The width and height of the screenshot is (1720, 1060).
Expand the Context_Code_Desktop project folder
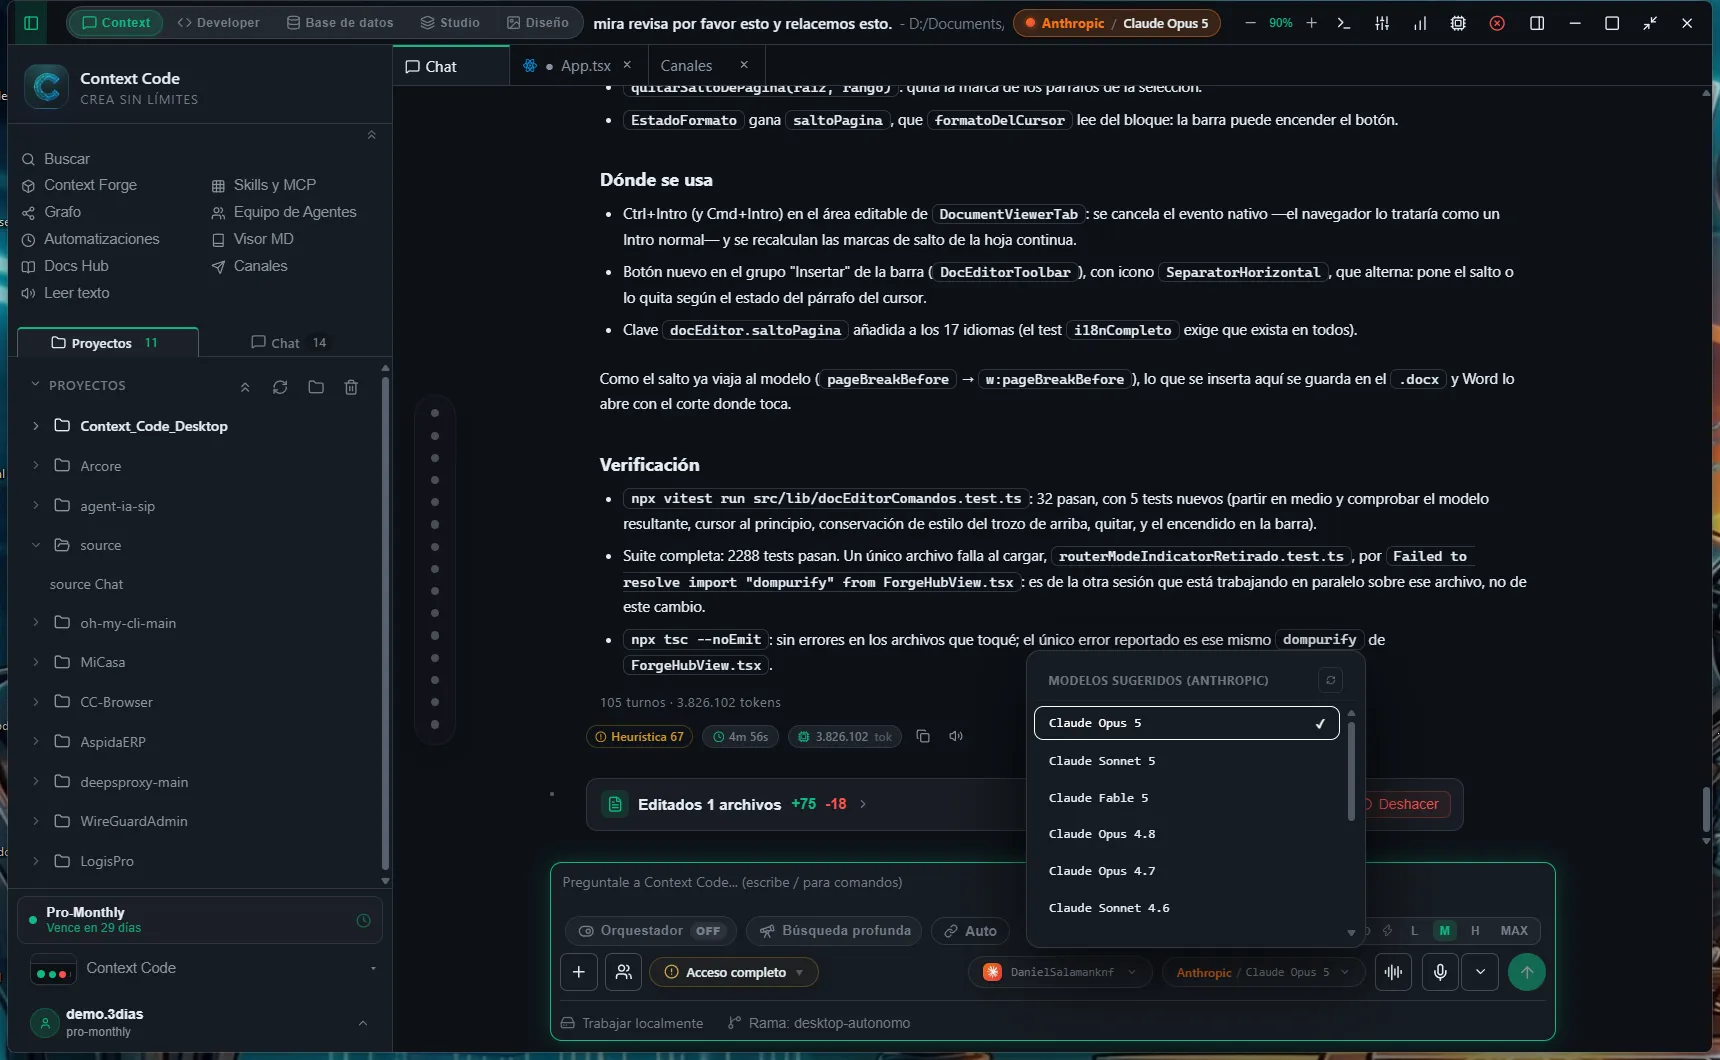point(36,426)
